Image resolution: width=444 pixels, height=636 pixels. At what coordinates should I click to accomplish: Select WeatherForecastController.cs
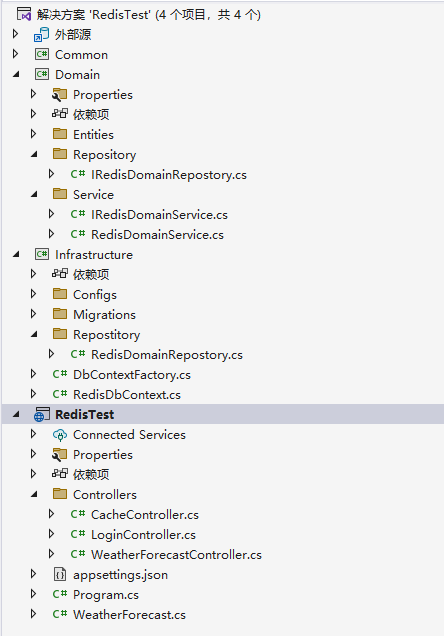[176, 554]
